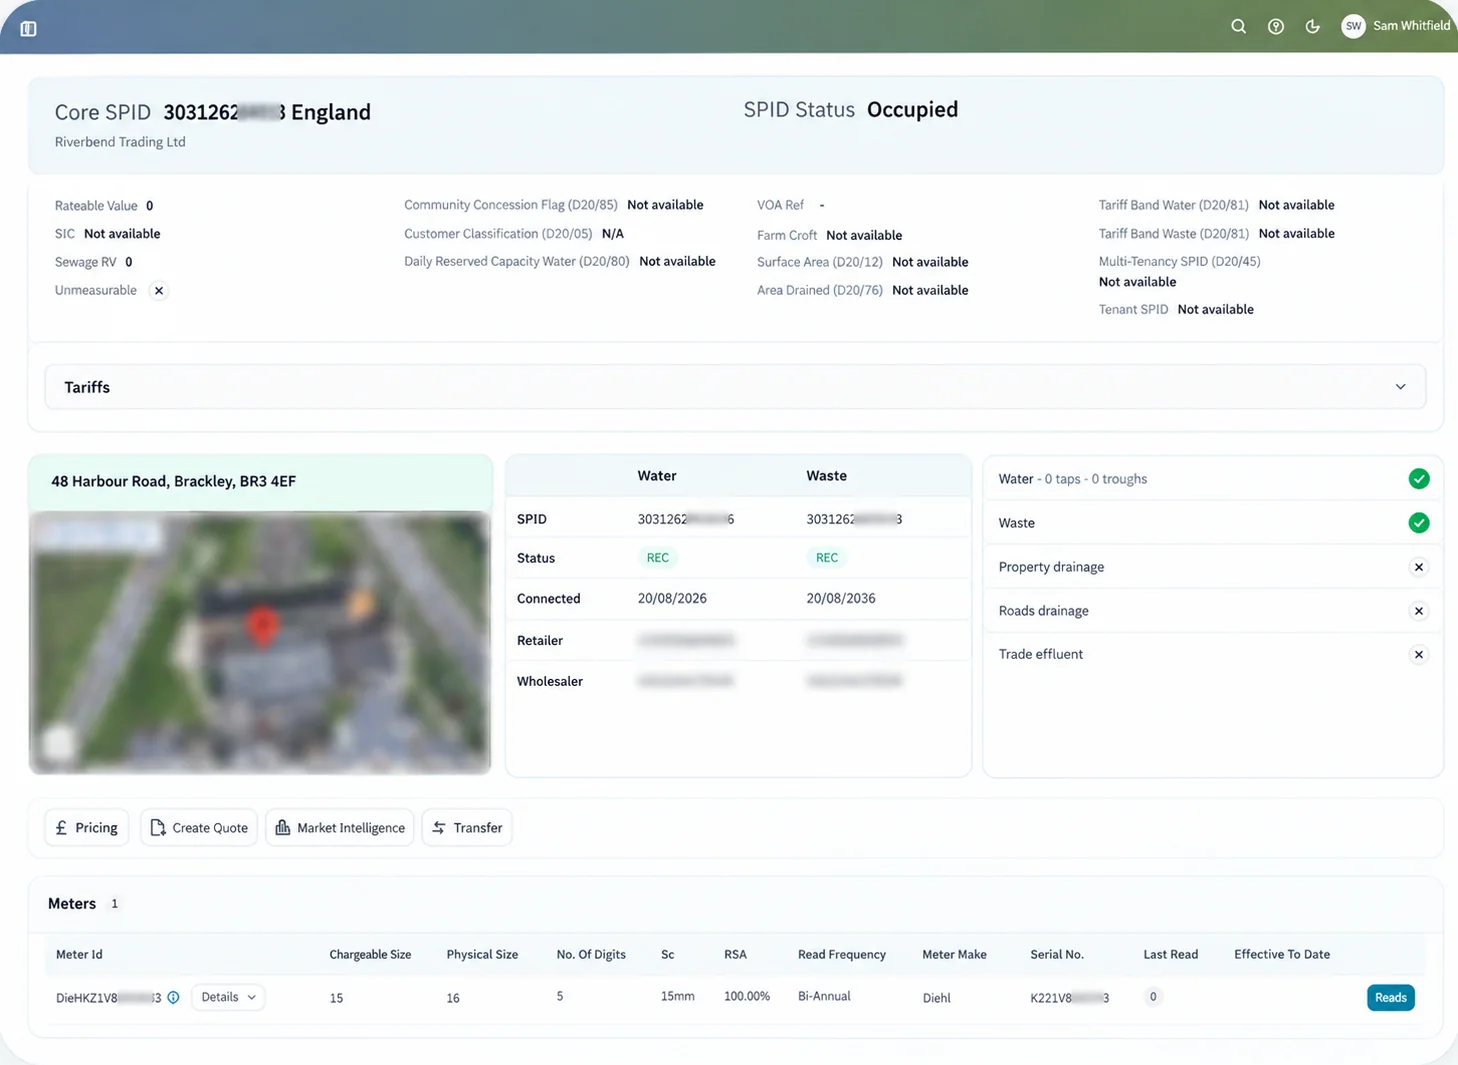Image resolution: width=1458 pixels, height=1065 pixels.
Task: Click the Water column header
Action: tap(657, 476)
